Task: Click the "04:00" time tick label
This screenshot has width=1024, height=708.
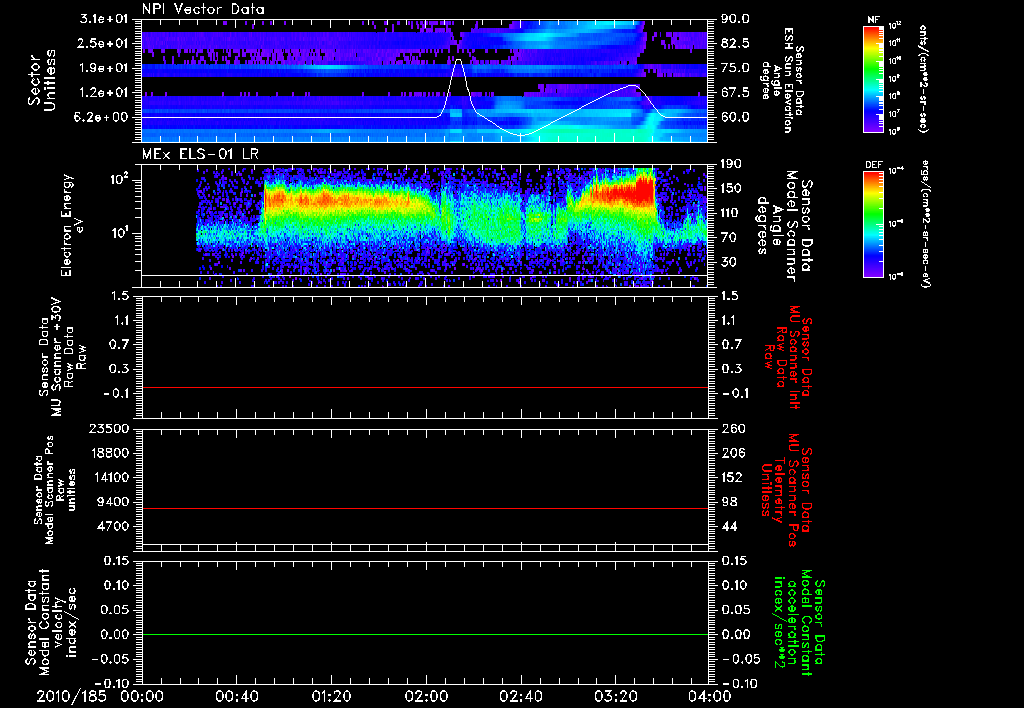Action: (x=709, y=696)
